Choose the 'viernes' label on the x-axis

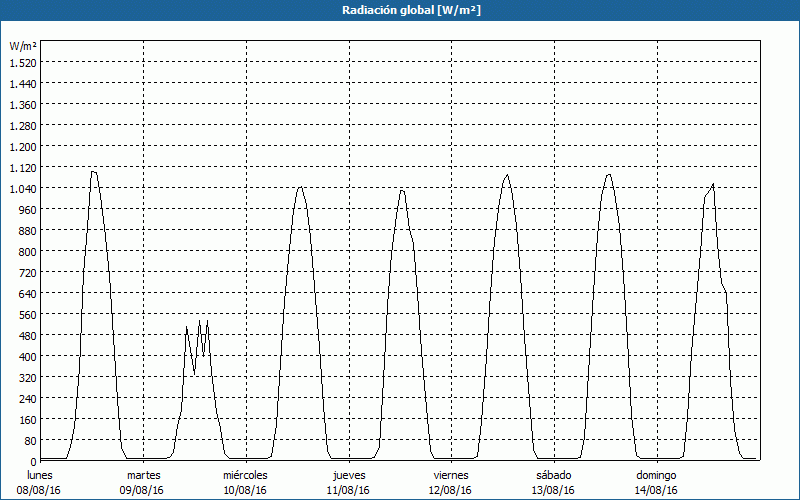[x=451, y=475]
